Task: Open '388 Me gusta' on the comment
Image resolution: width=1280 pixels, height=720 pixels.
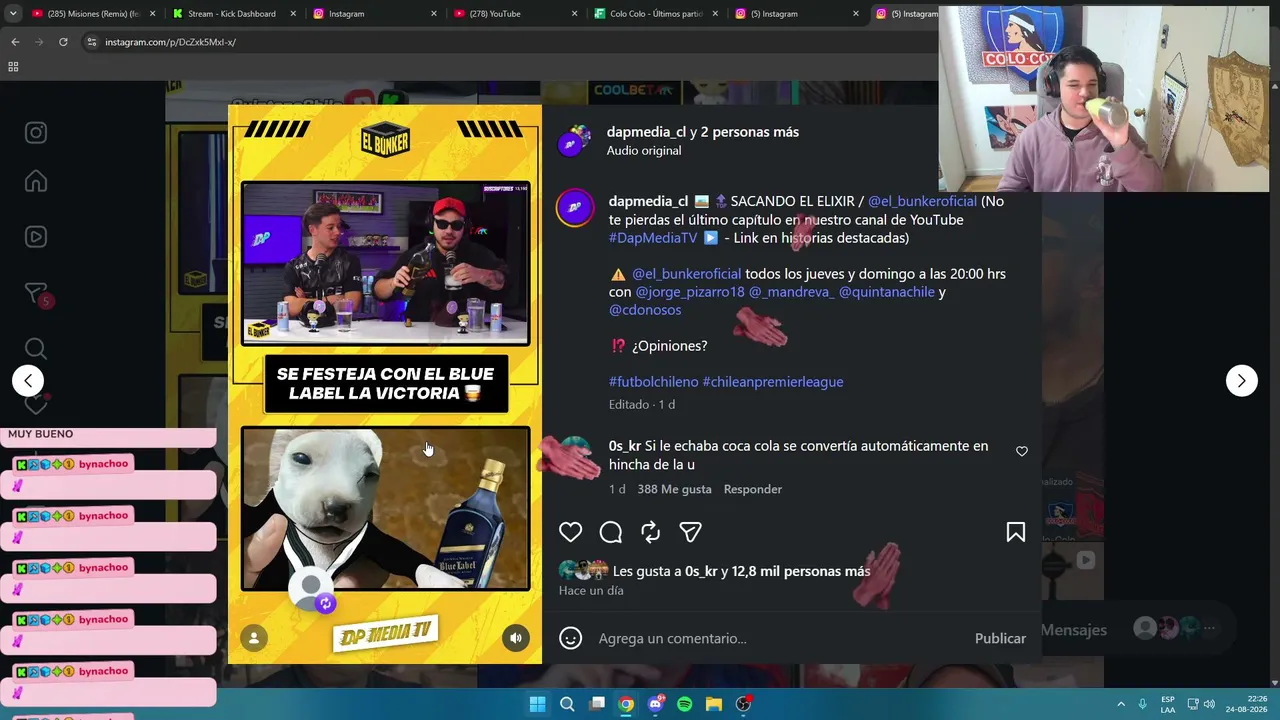Action: coord(674,489)
